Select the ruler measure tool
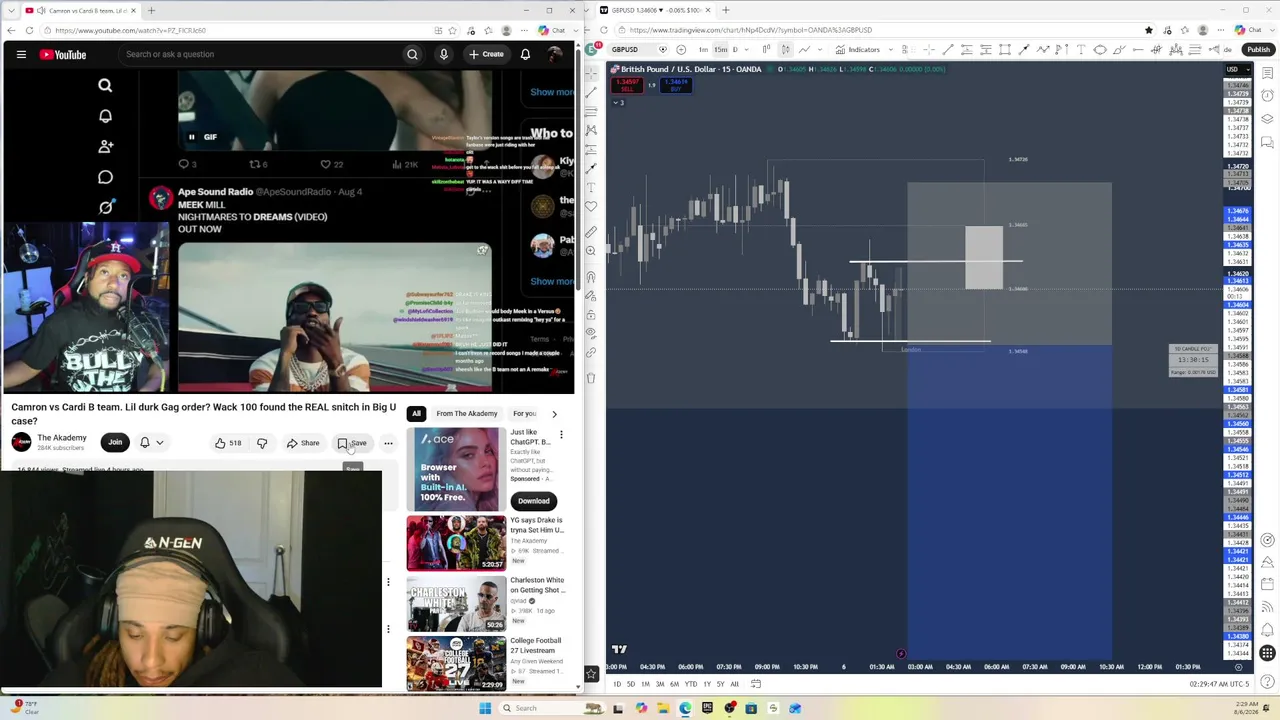This screenshot has height=720, width=1280. point(591,232)
